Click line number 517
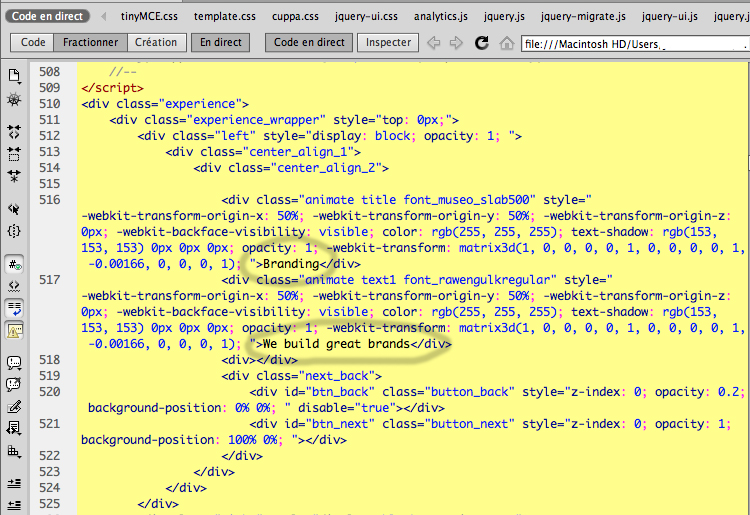The image size is (750, 515). (50, 280)
